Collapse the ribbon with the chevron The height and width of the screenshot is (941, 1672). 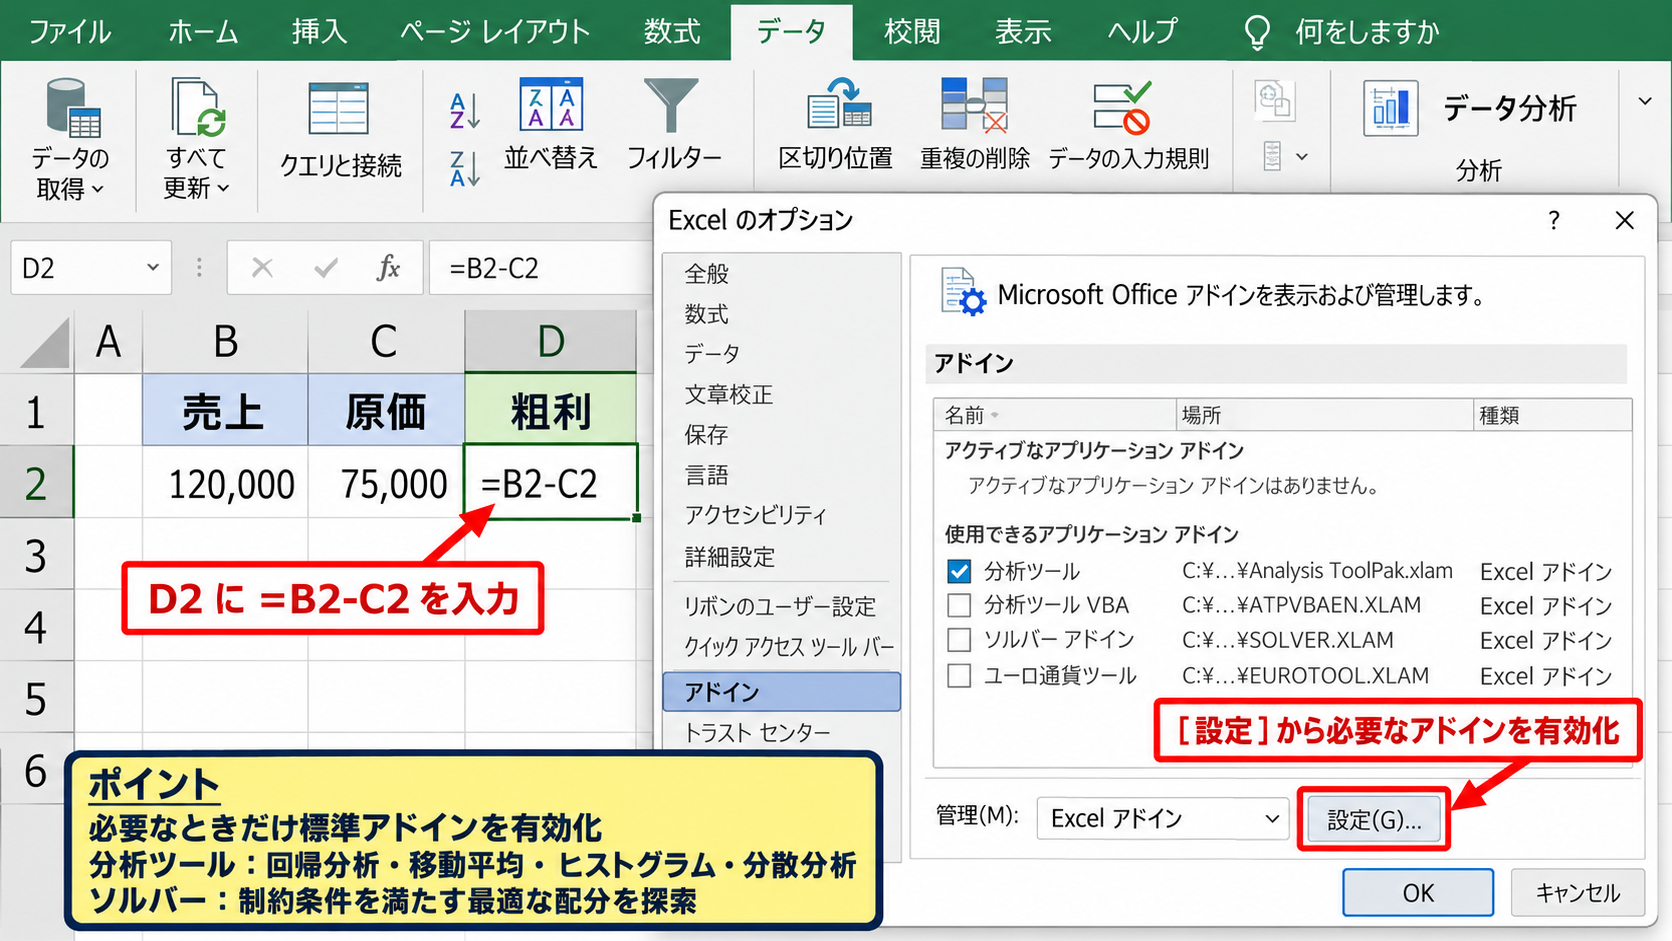[1645, 101]
